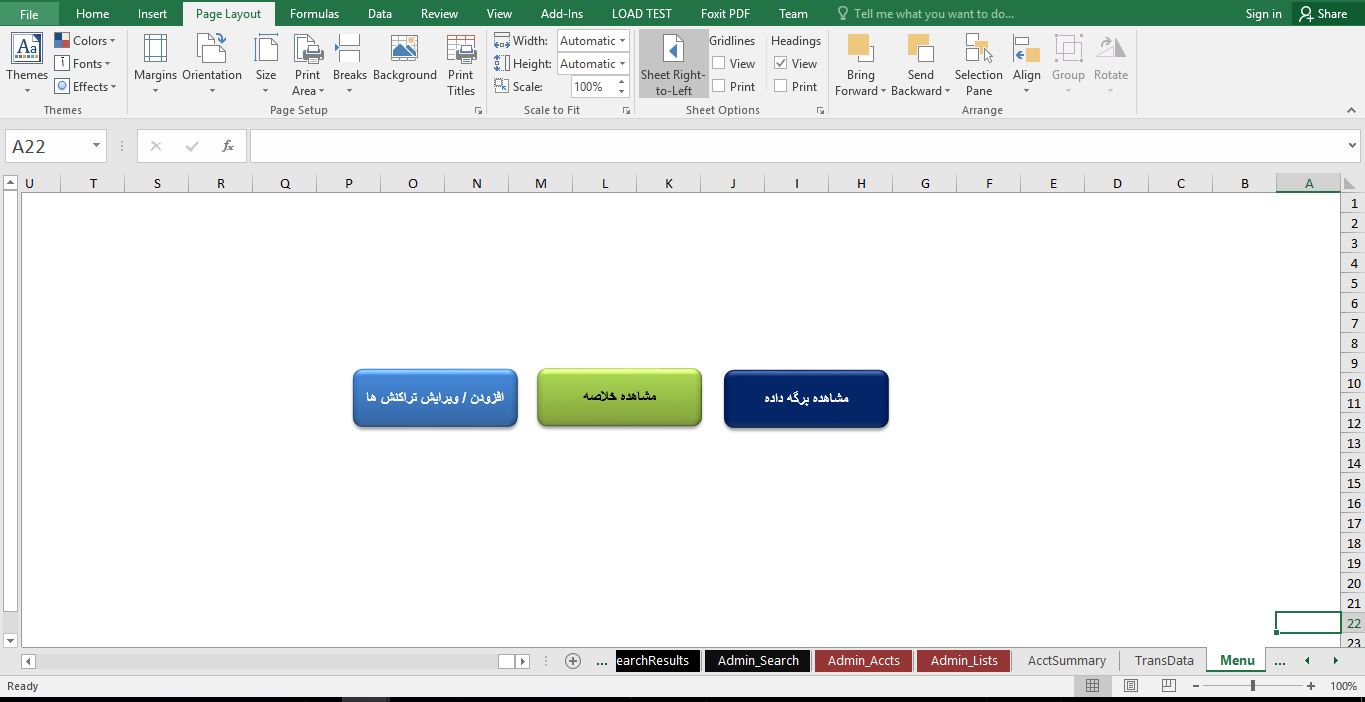The height and width of the screenshot is (702, 1365).
Task: Open theme Effects dropdown
Action: 86,86
